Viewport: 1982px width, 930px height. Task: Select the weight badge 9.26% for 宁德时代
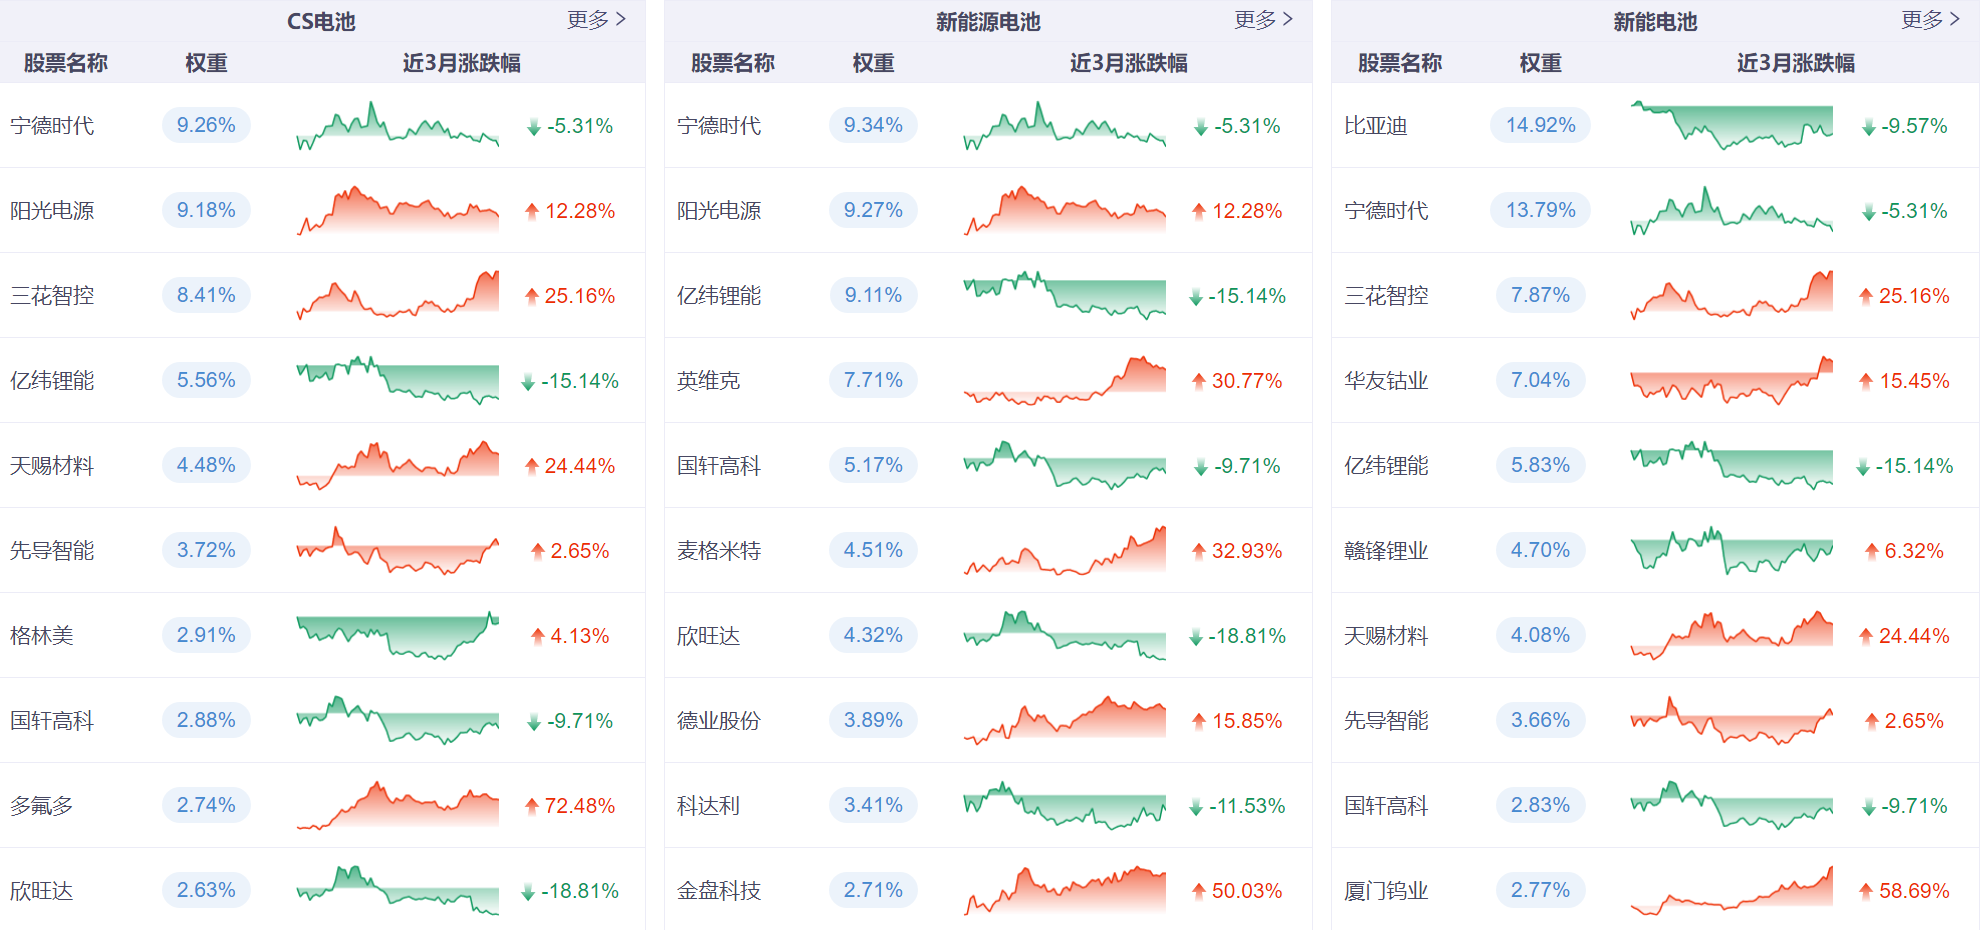coord(205,126)
